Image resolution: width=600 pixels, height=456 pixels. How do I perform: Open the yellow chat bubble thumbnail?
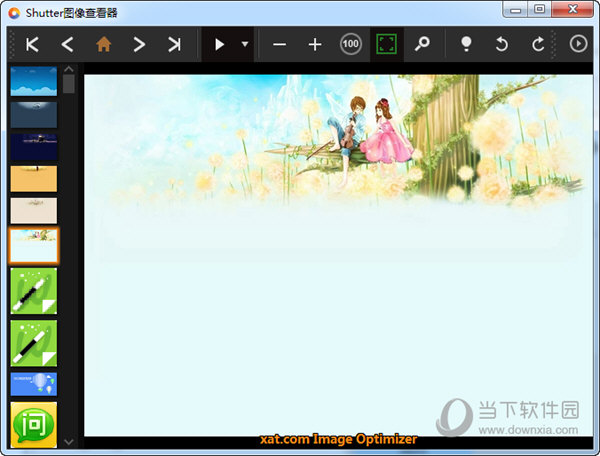click(34, 425)
